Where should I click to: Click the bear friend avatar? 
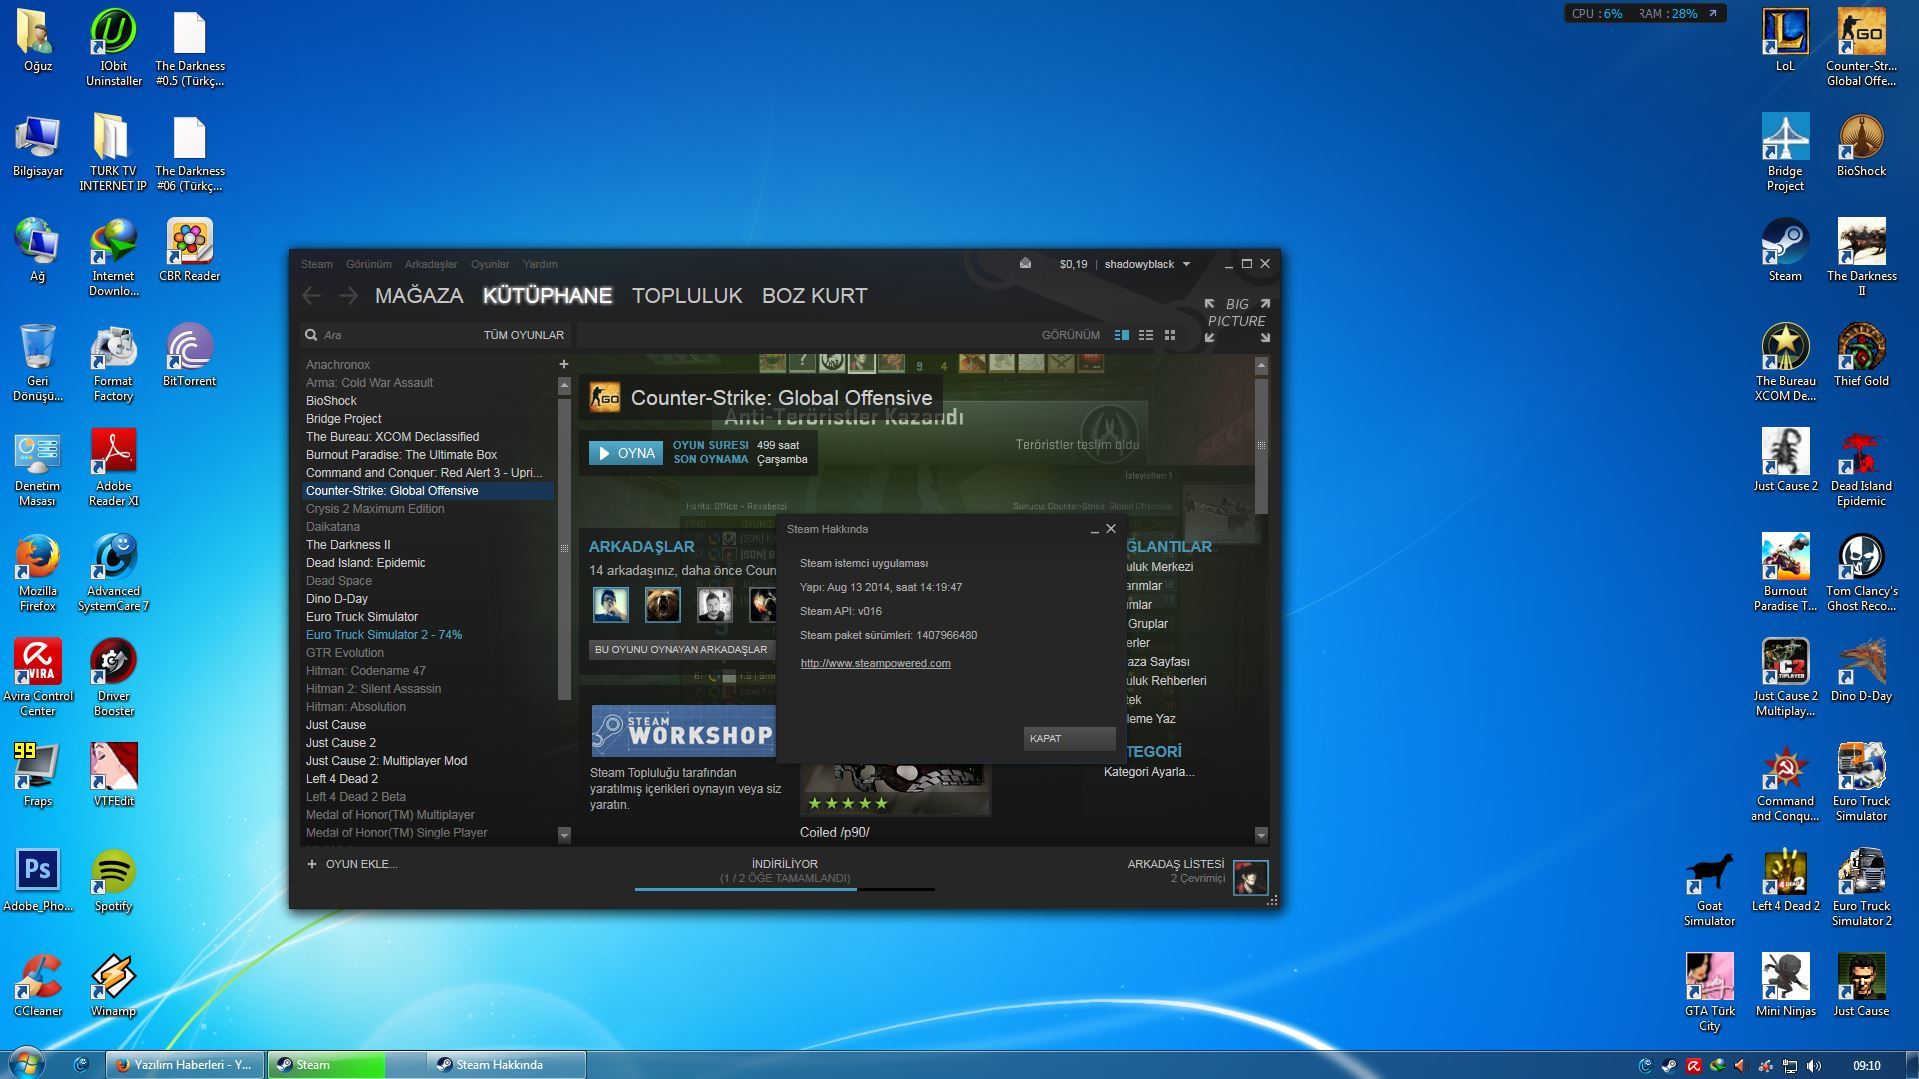pyautogui.click(x=662, y=604)
